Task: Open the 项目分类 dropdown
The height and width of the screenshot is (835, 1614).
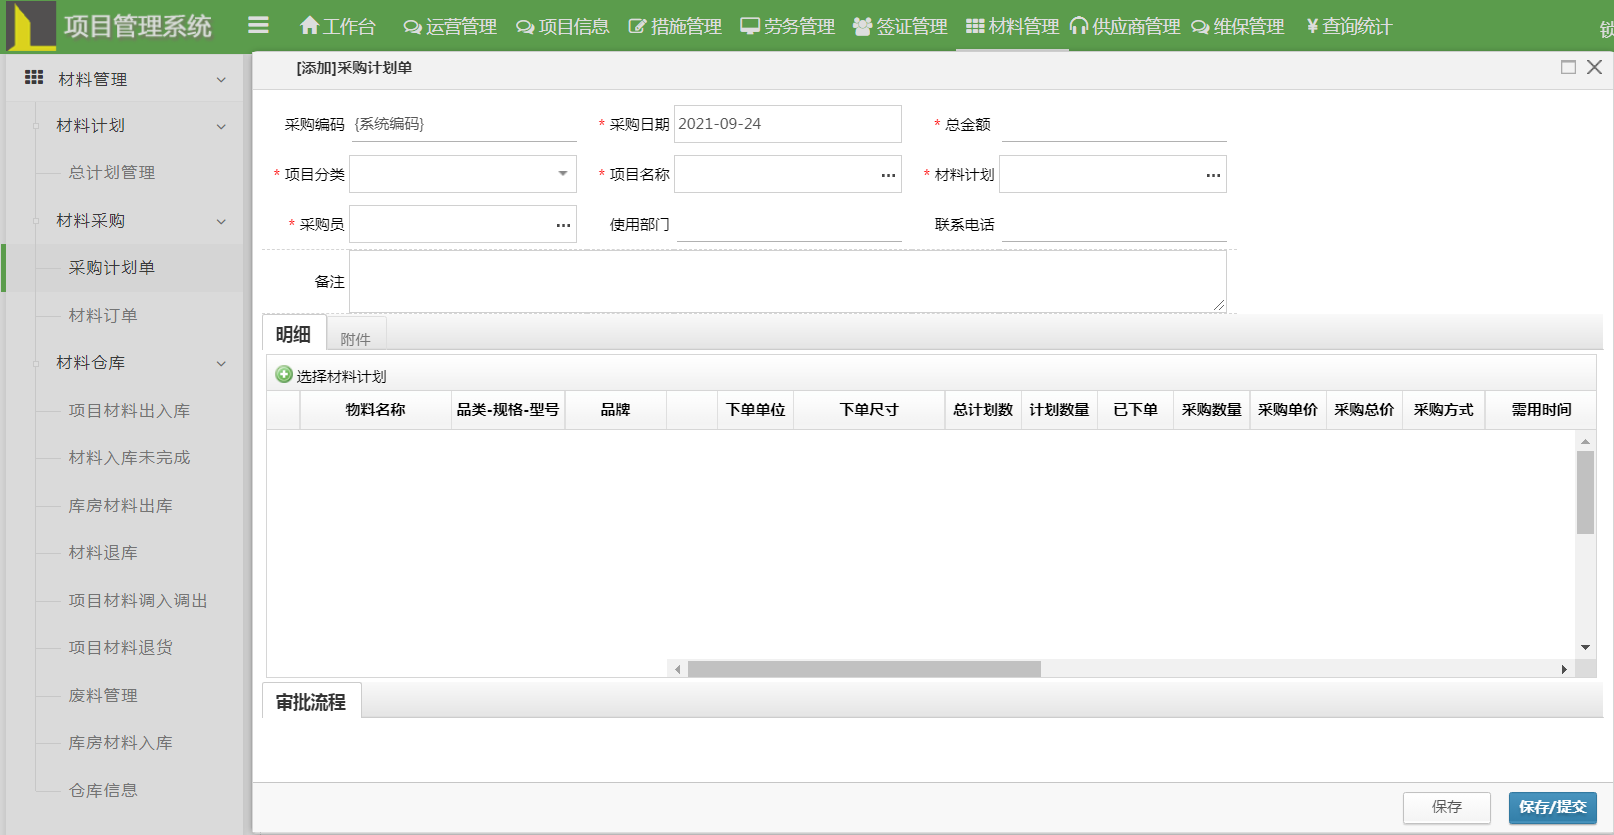Action: pyautogui.click(x=462, y=174)
